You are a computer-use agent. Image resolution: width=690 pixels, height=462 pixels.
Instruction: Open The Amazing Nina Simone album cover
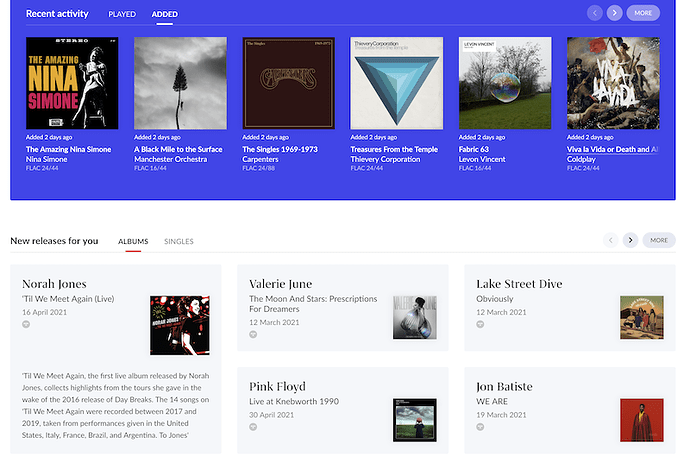pyautogui.click(x=72, y=83)
